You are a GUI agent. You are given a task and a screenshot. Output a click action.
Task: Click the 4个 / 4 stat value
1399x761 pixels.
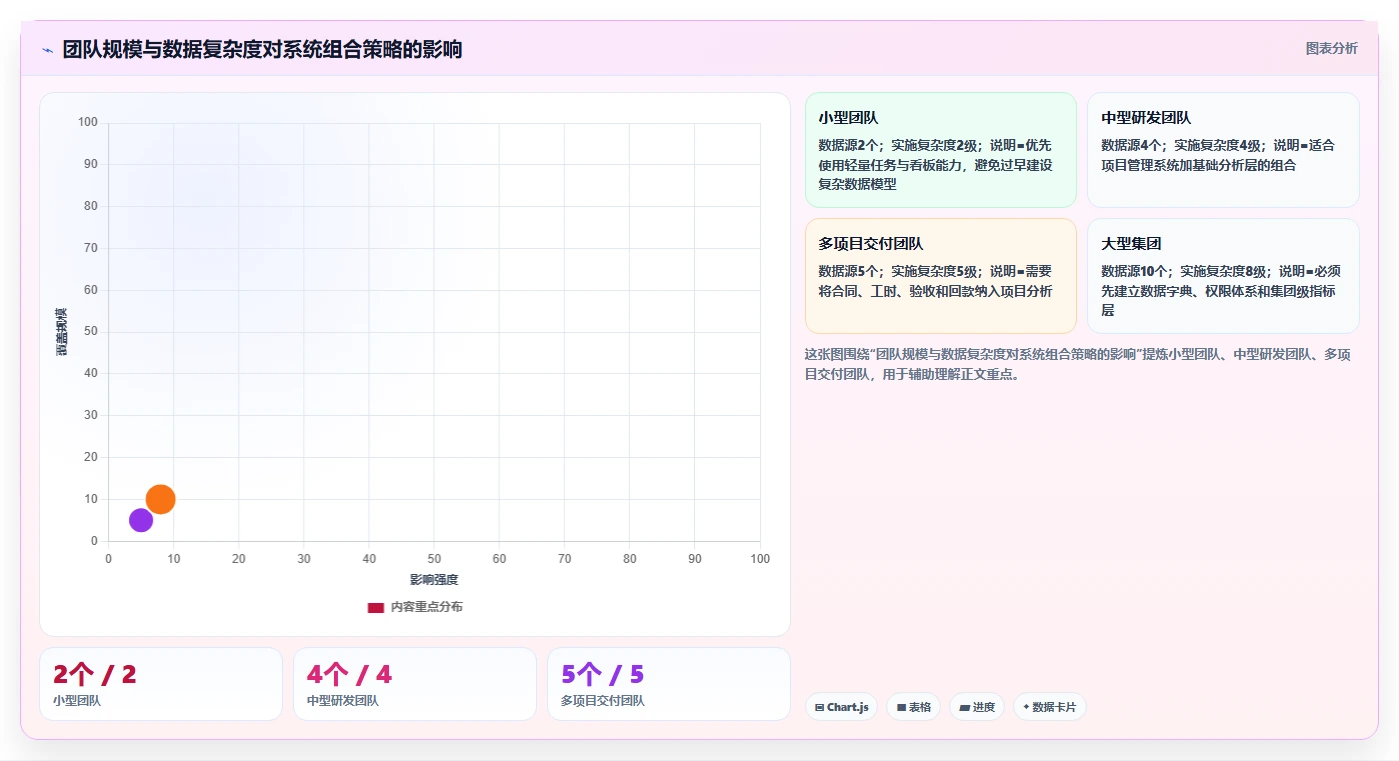pyautogui.click(x=349, y=675)
